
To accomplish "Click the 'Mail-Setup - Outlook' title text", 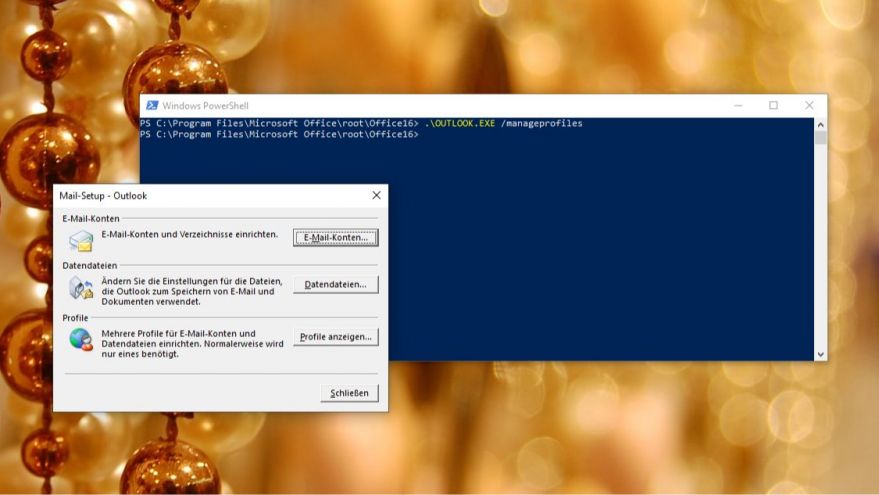I will (103, 196).
